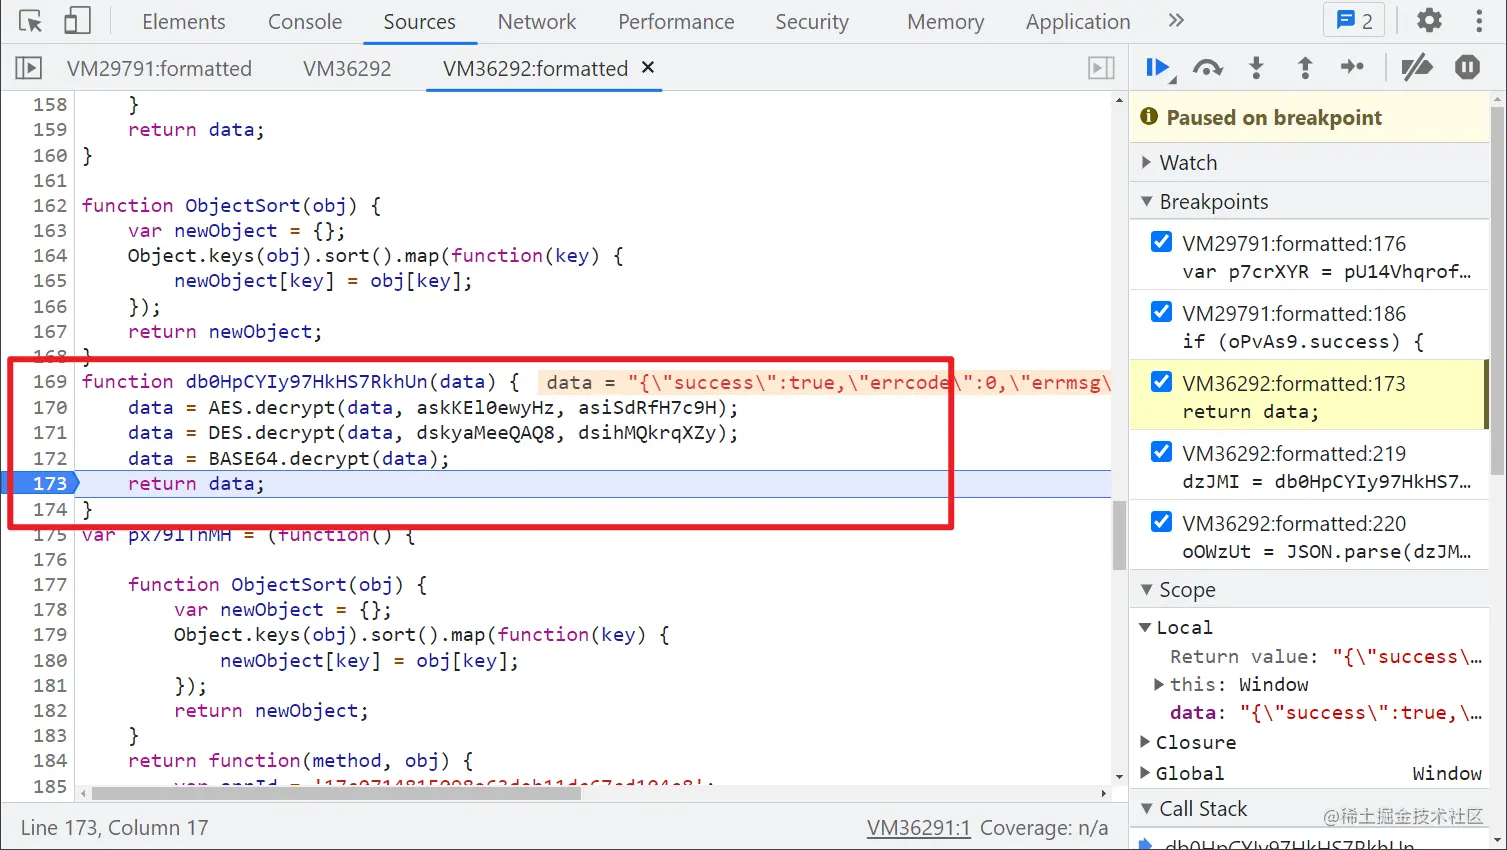
Task: Open the Memory panel
Action: coord(946,21)
